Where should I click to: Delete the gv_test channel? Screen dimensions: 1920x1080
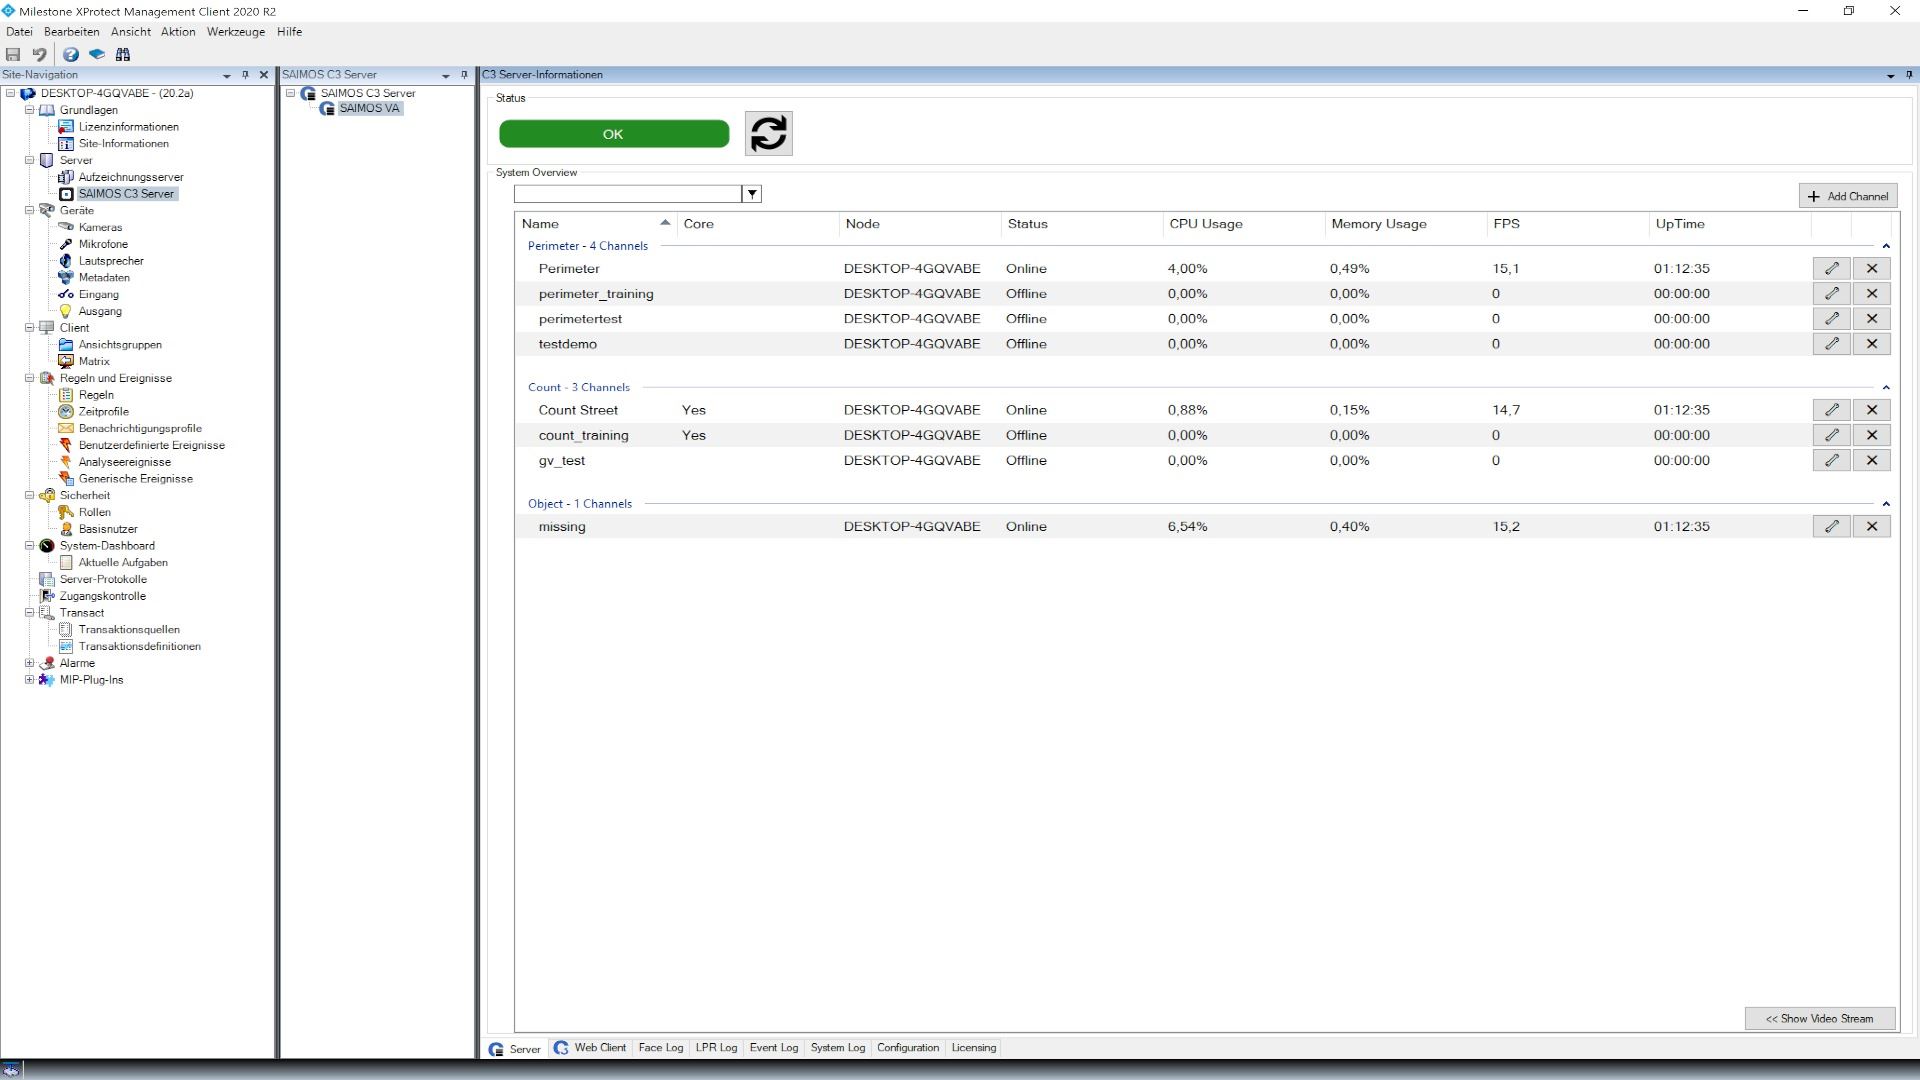(x=1871, y=460)
